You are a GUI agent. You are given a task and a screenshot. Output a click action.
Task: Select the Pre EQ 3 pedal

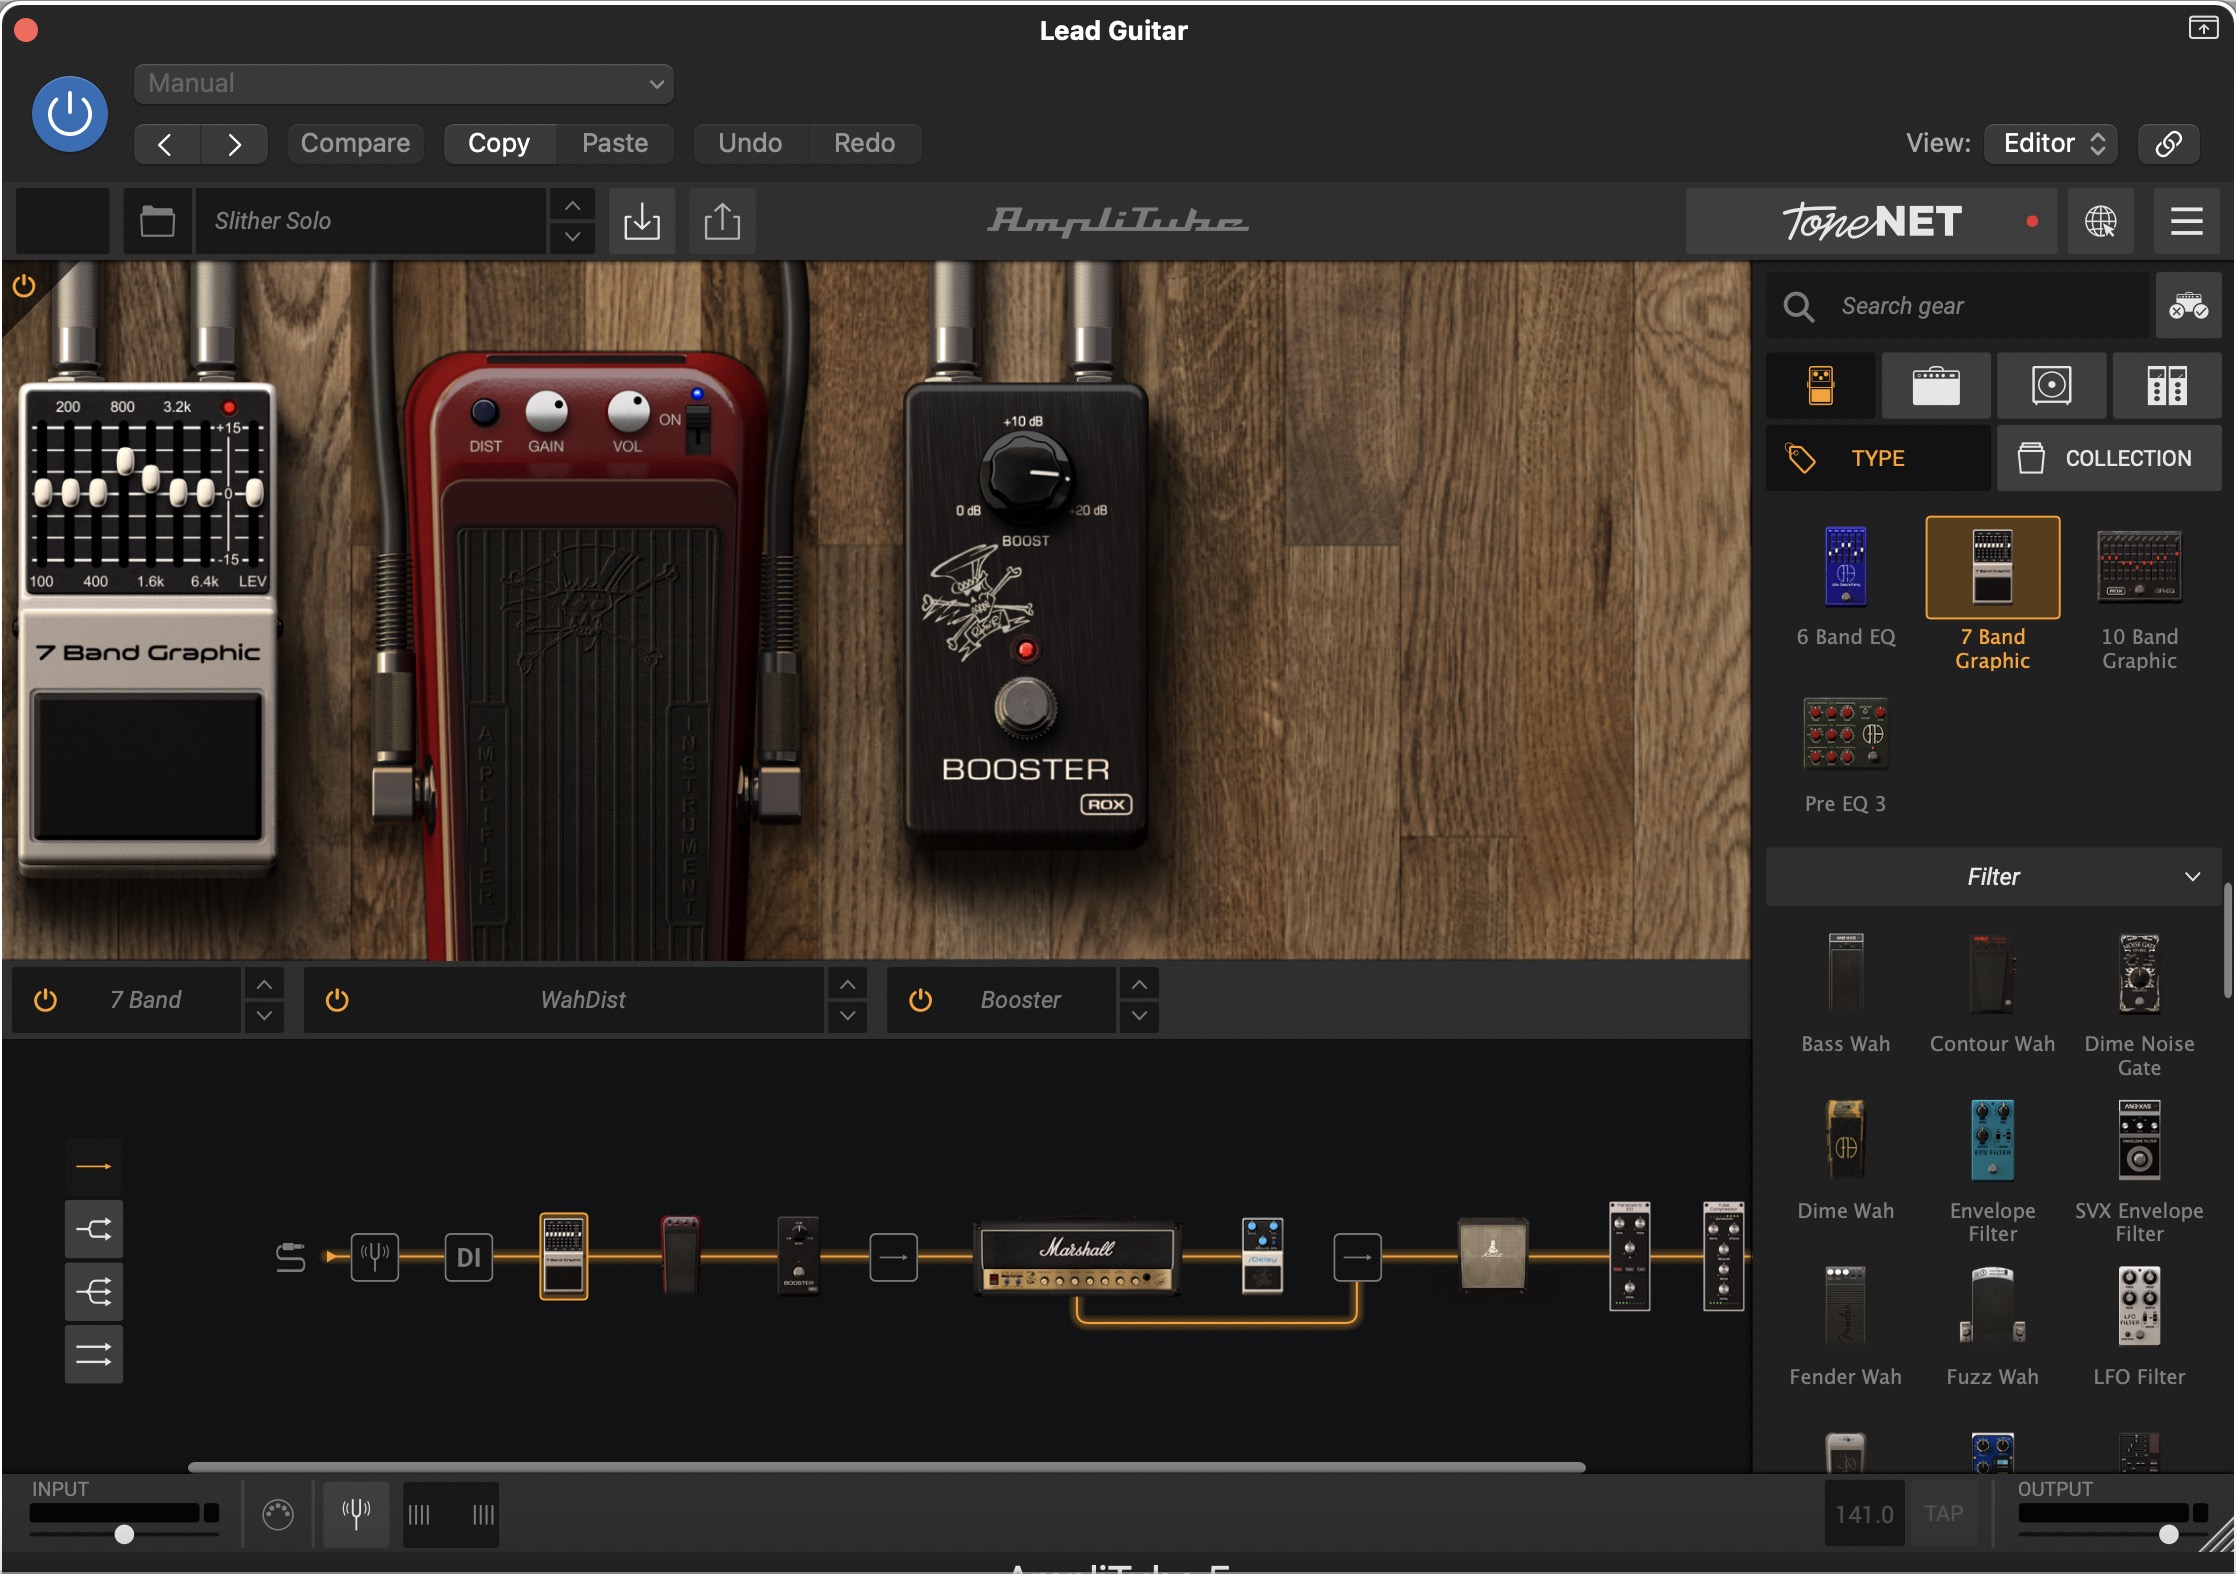click(1845, 733)
